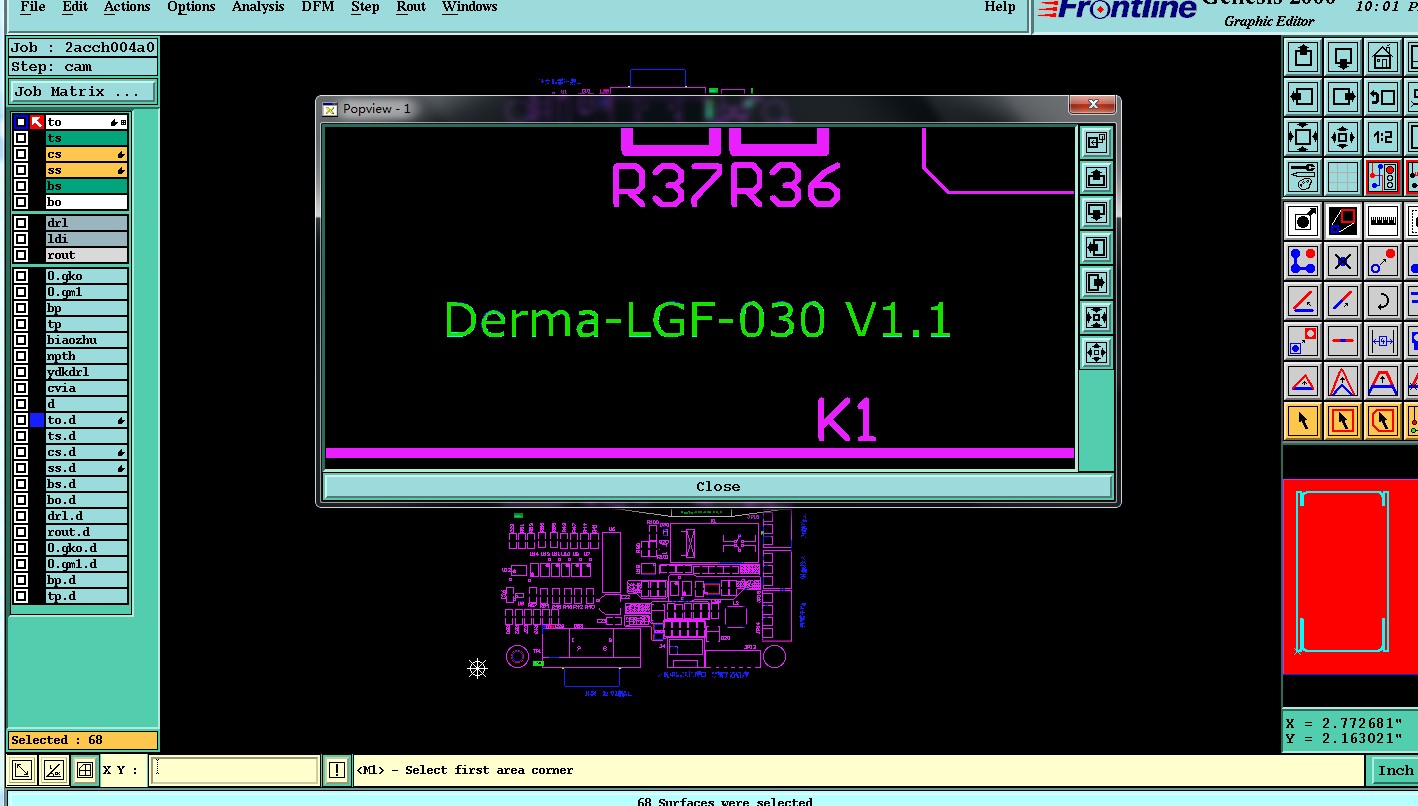Open the Job Matrix button
Image resolution: width=1418 pixels, height=806 pixels.
83,92
